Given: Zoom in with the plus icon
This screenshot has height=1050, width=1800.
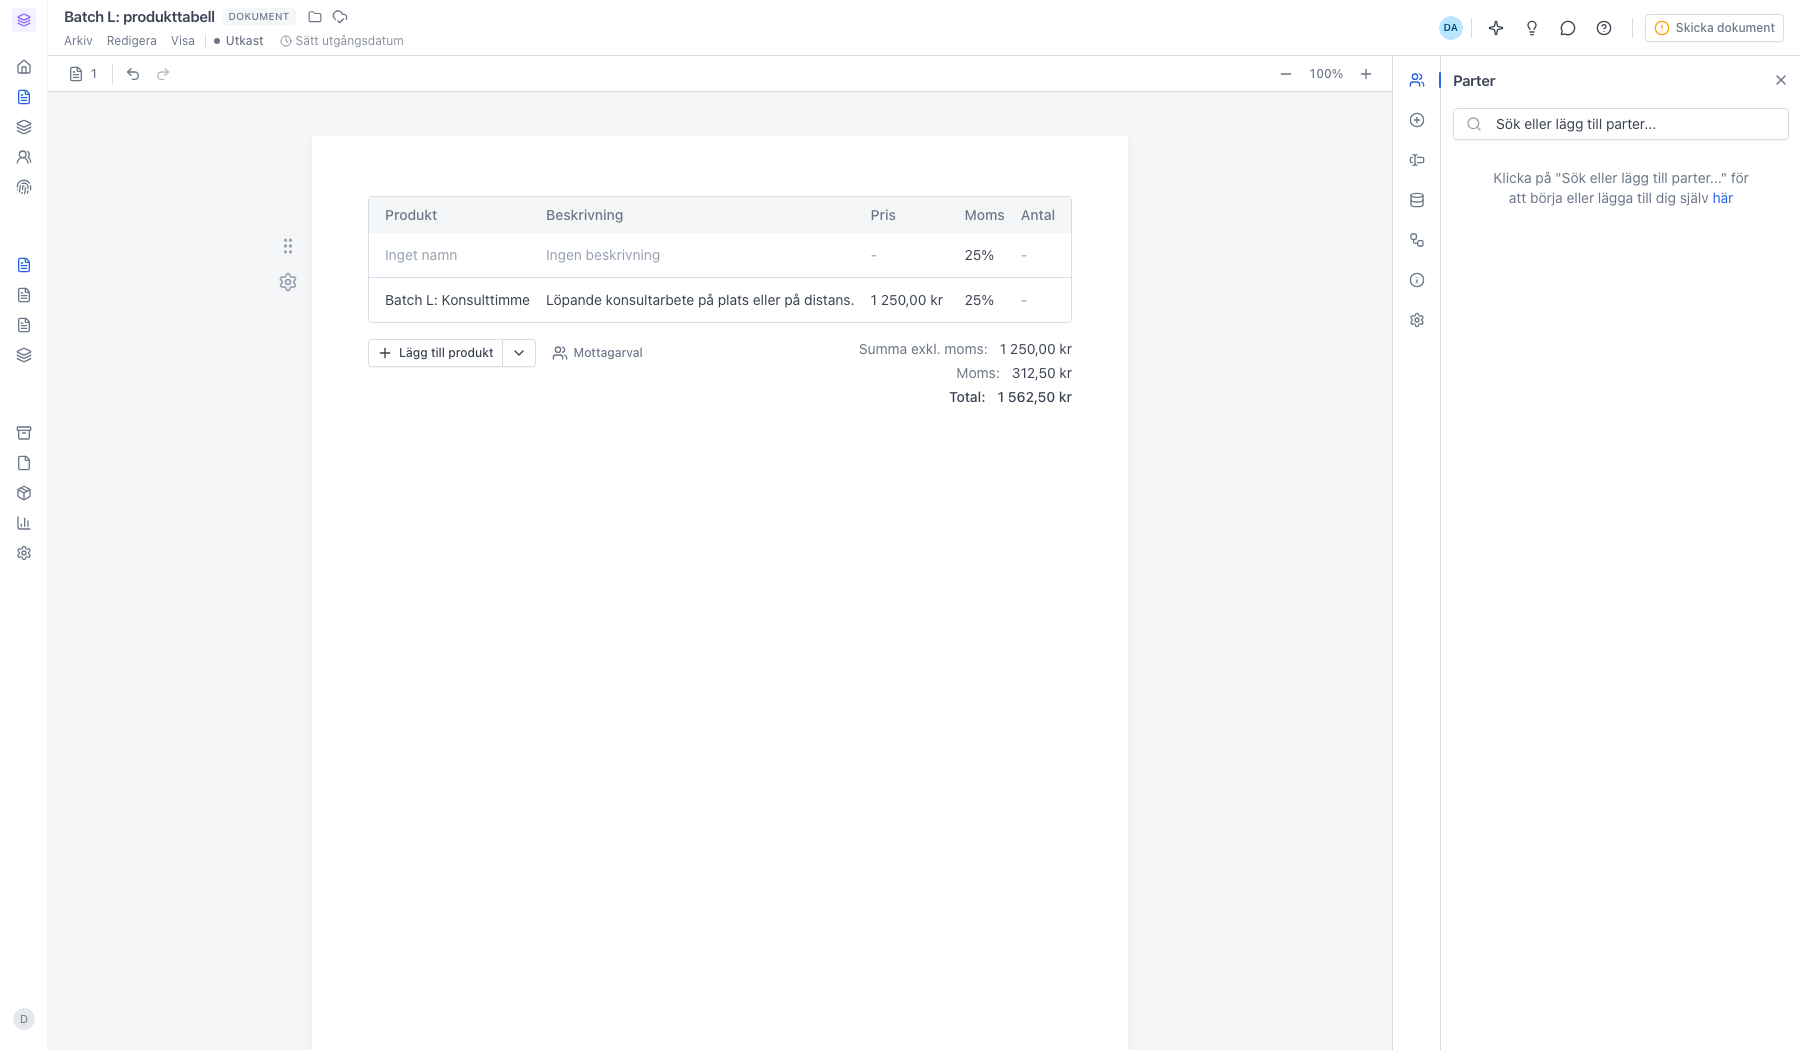Looking at the screenshot, I should 1366,74.
